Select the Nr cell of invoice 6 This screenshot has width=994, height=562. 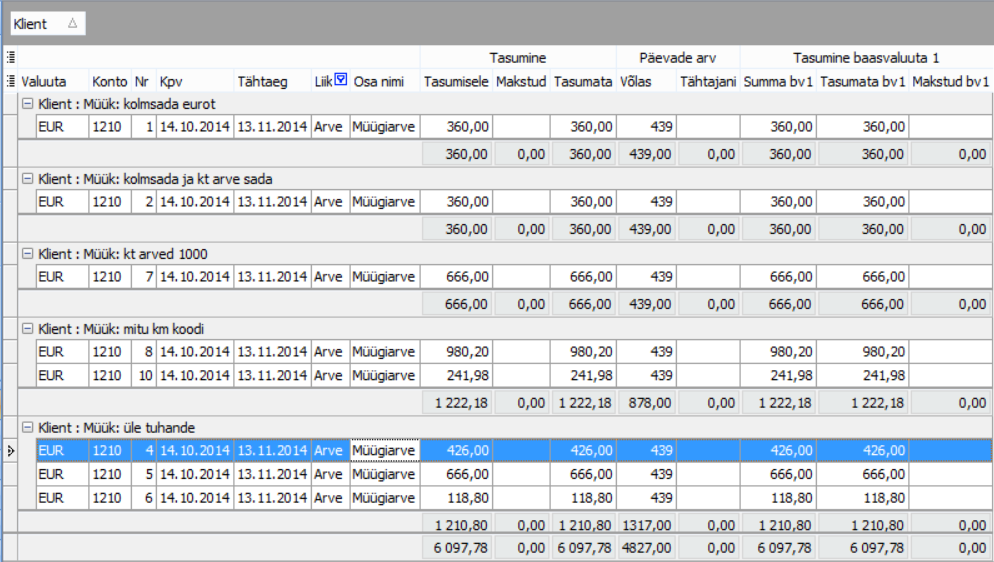pyautogui.click(x=144, y=498)
